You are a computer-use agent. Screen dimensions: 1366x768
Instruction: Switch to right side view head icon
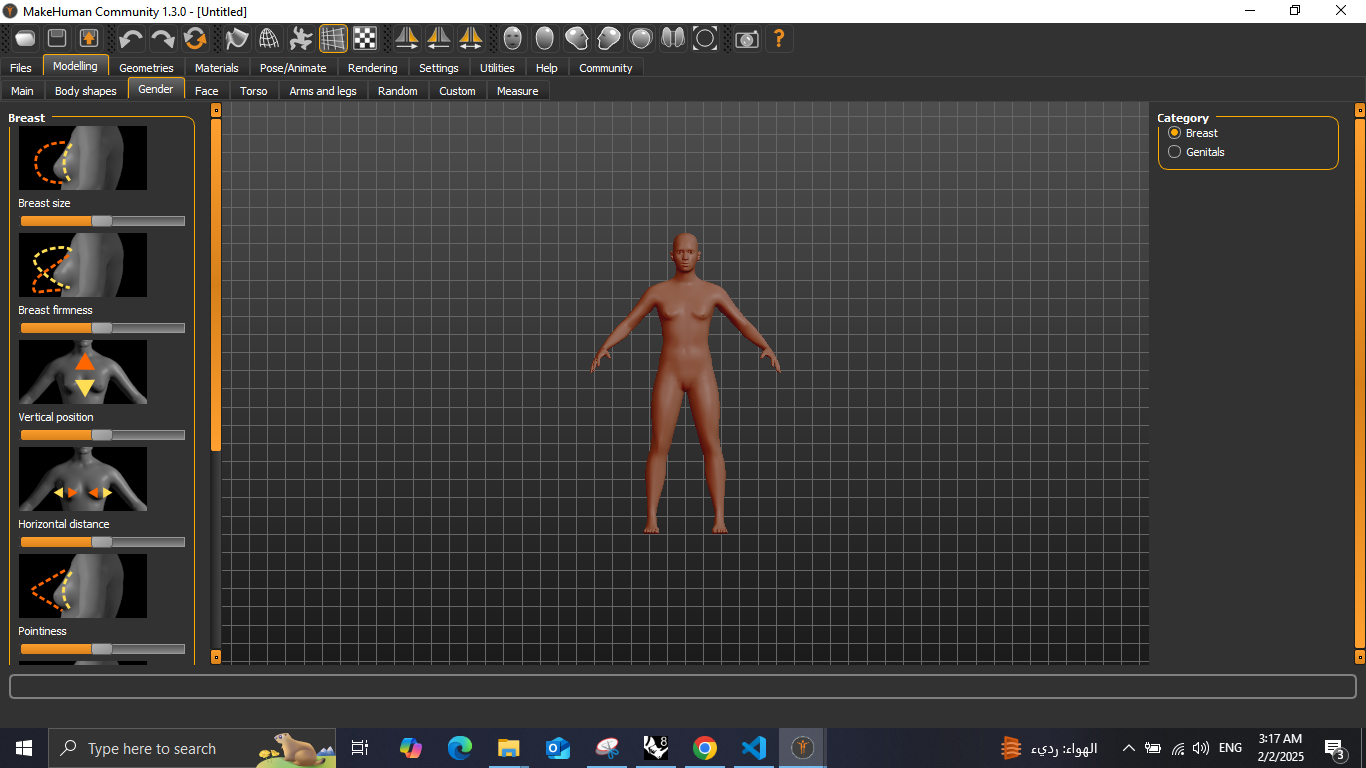coord(577,39)
